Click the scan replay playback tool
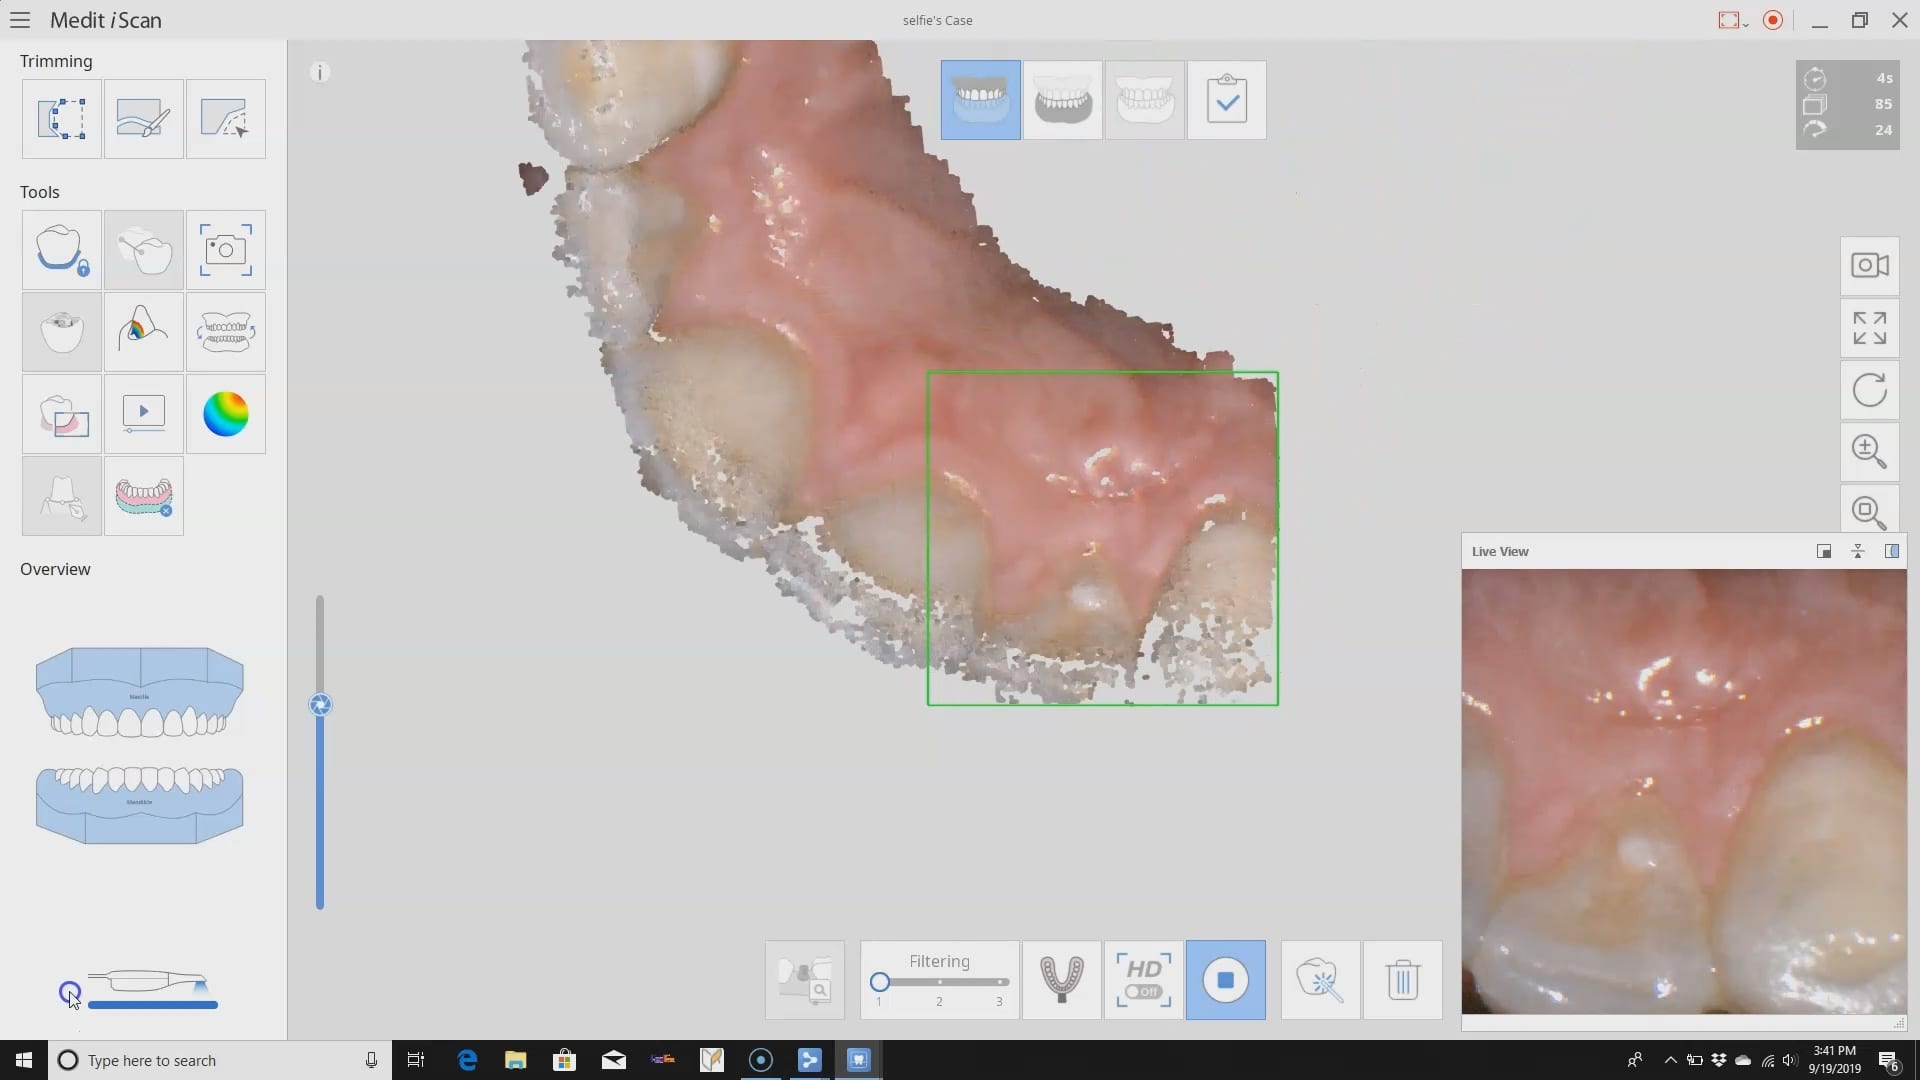The width and height of the screenshot is (1920, 1080). click(x=143, y=414)
